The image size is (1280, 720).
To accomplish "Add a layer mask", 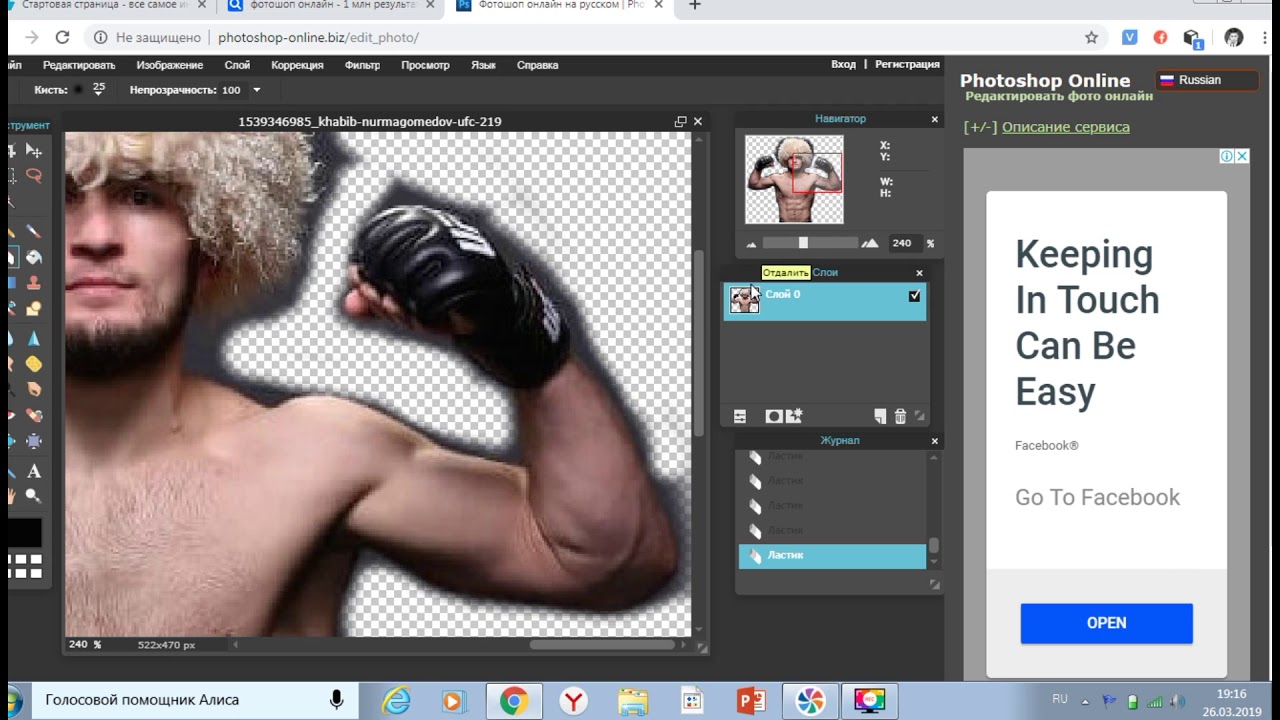I will point(773,416).
